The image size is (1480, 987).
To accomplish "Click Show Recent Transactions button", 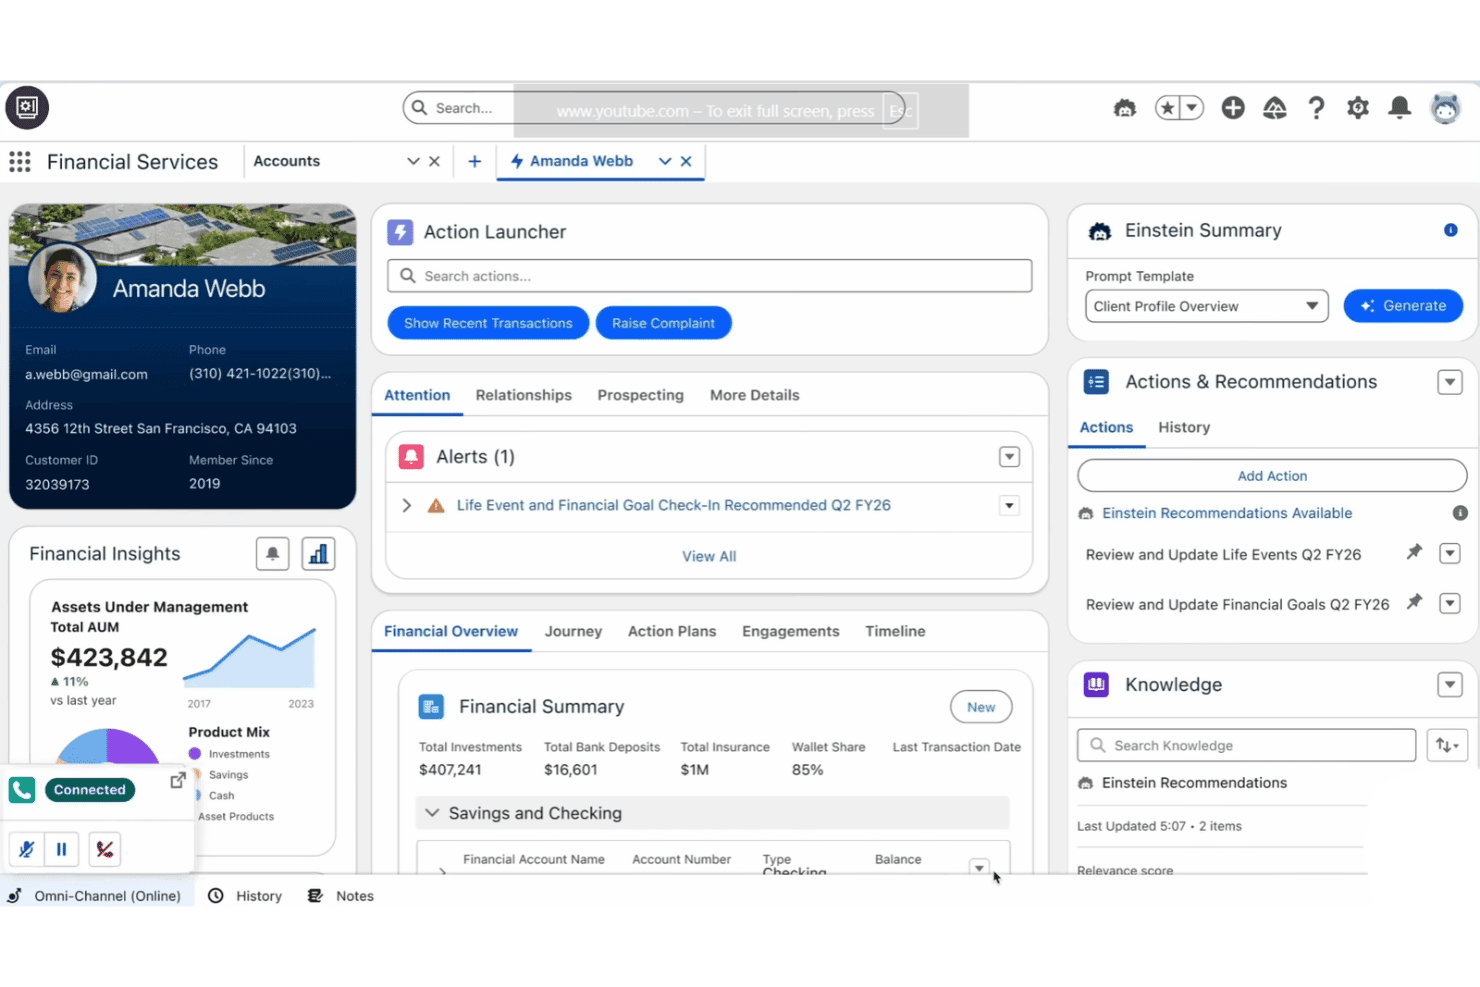I will click(x=488, y=323).
